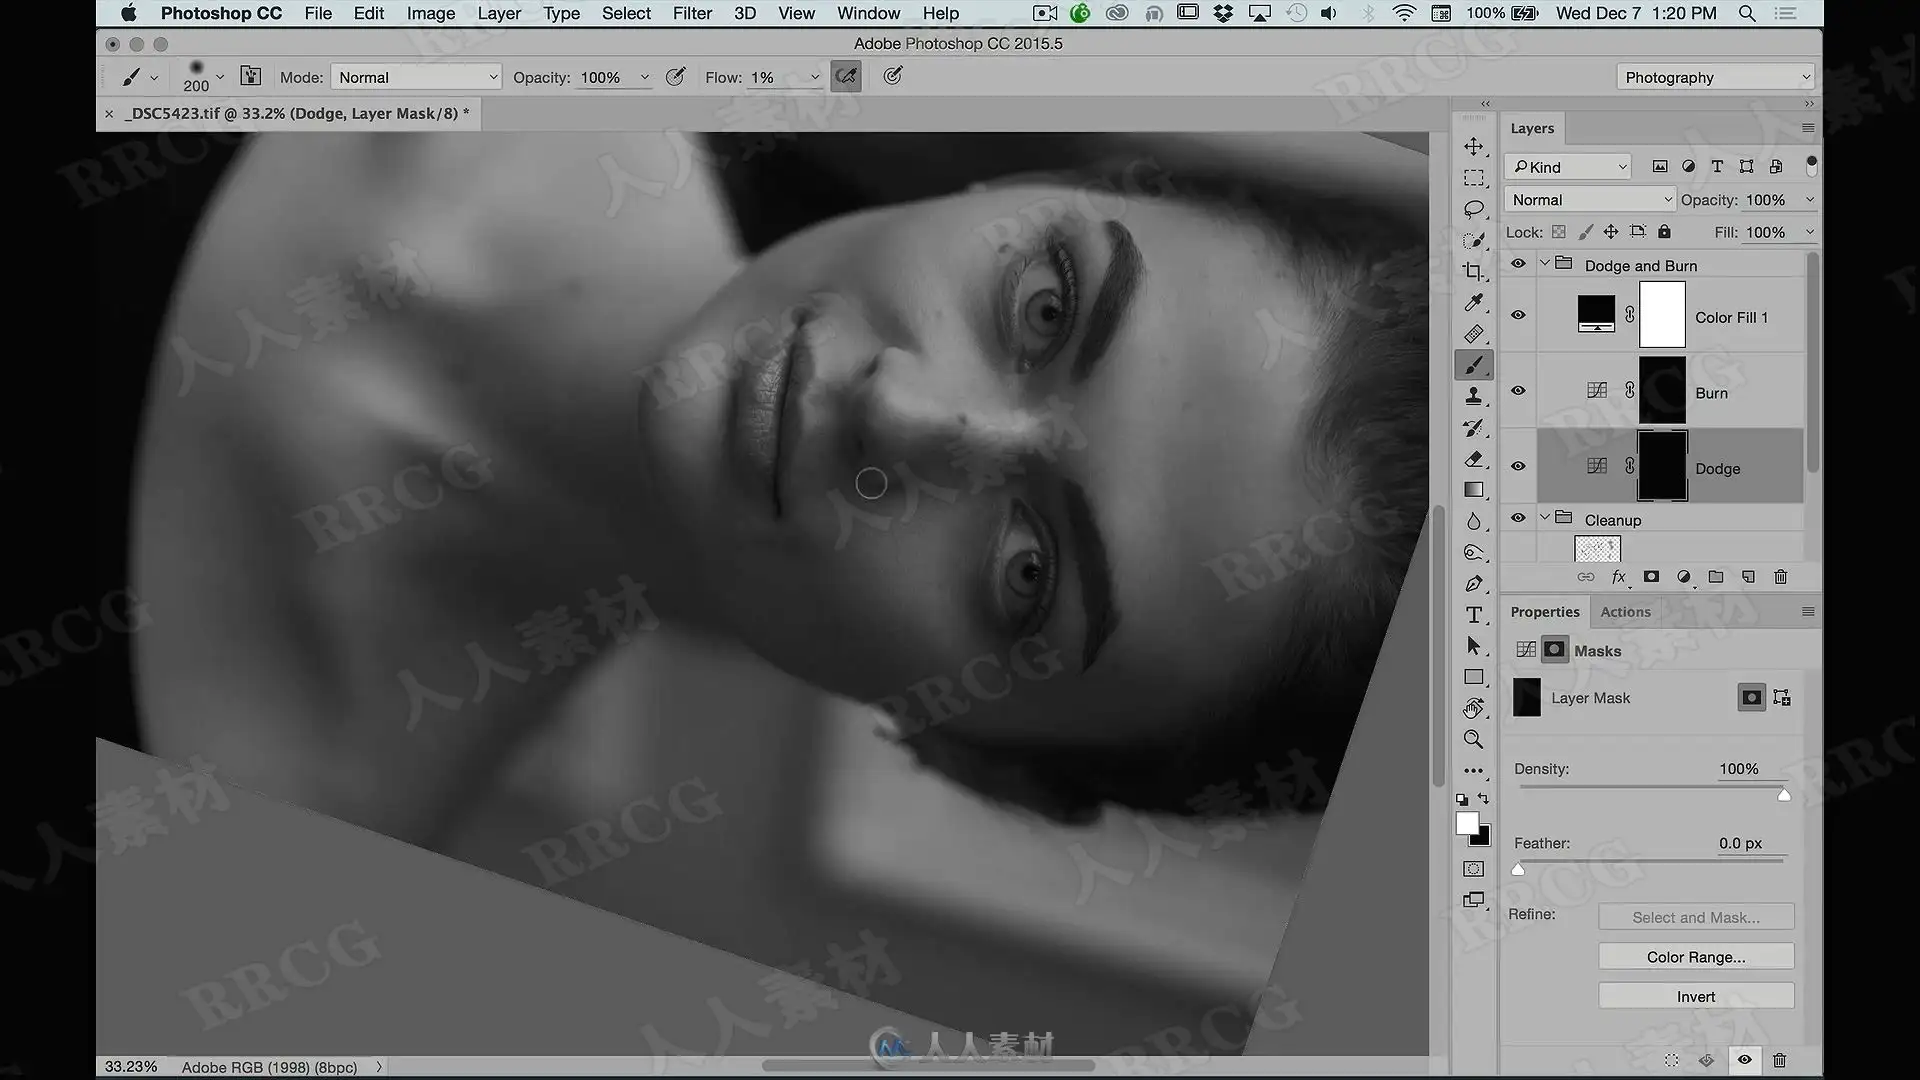Collapse the Cleanup group

1545,518
